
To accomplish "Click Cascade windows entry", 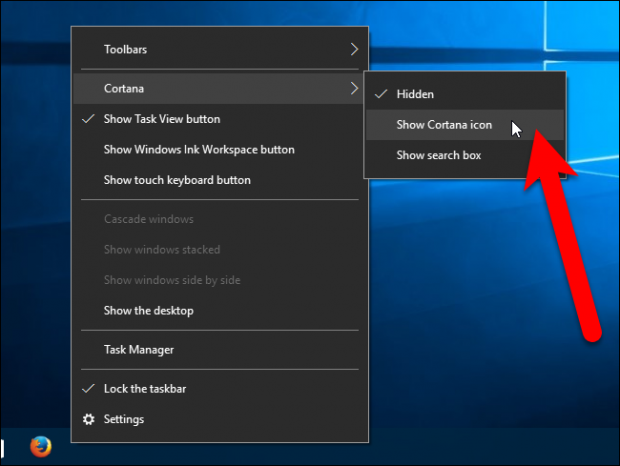I will coord(149,219).
